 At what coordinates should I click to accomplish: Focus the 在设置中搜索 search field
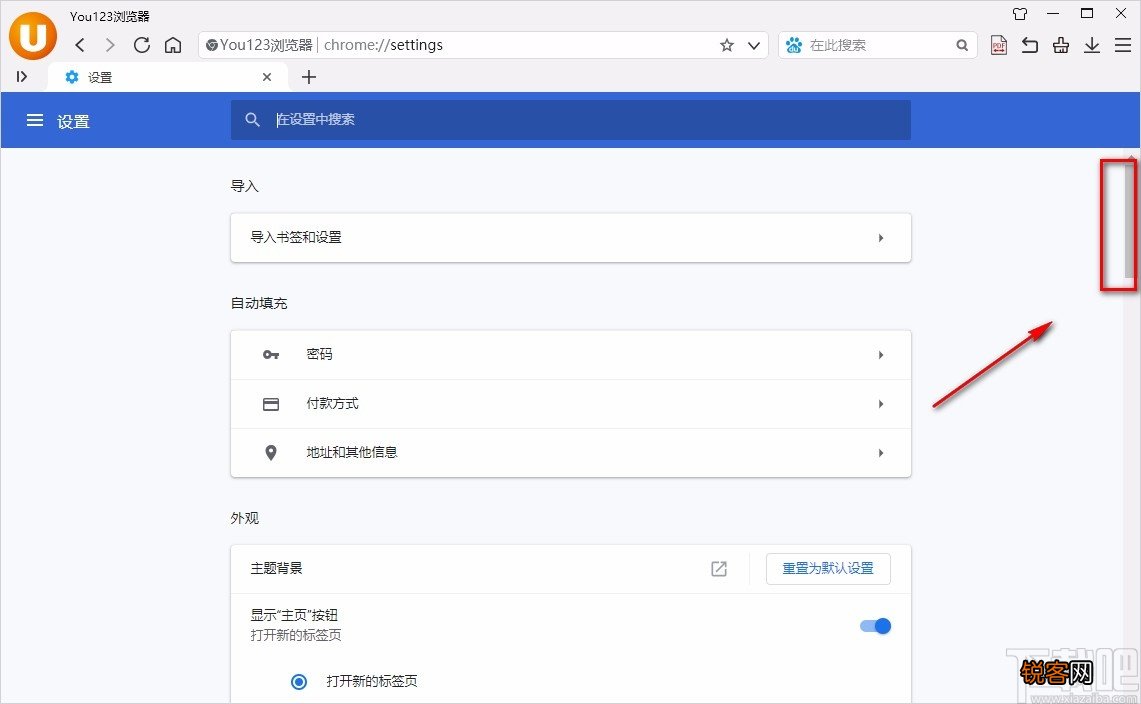coord(570,119)
